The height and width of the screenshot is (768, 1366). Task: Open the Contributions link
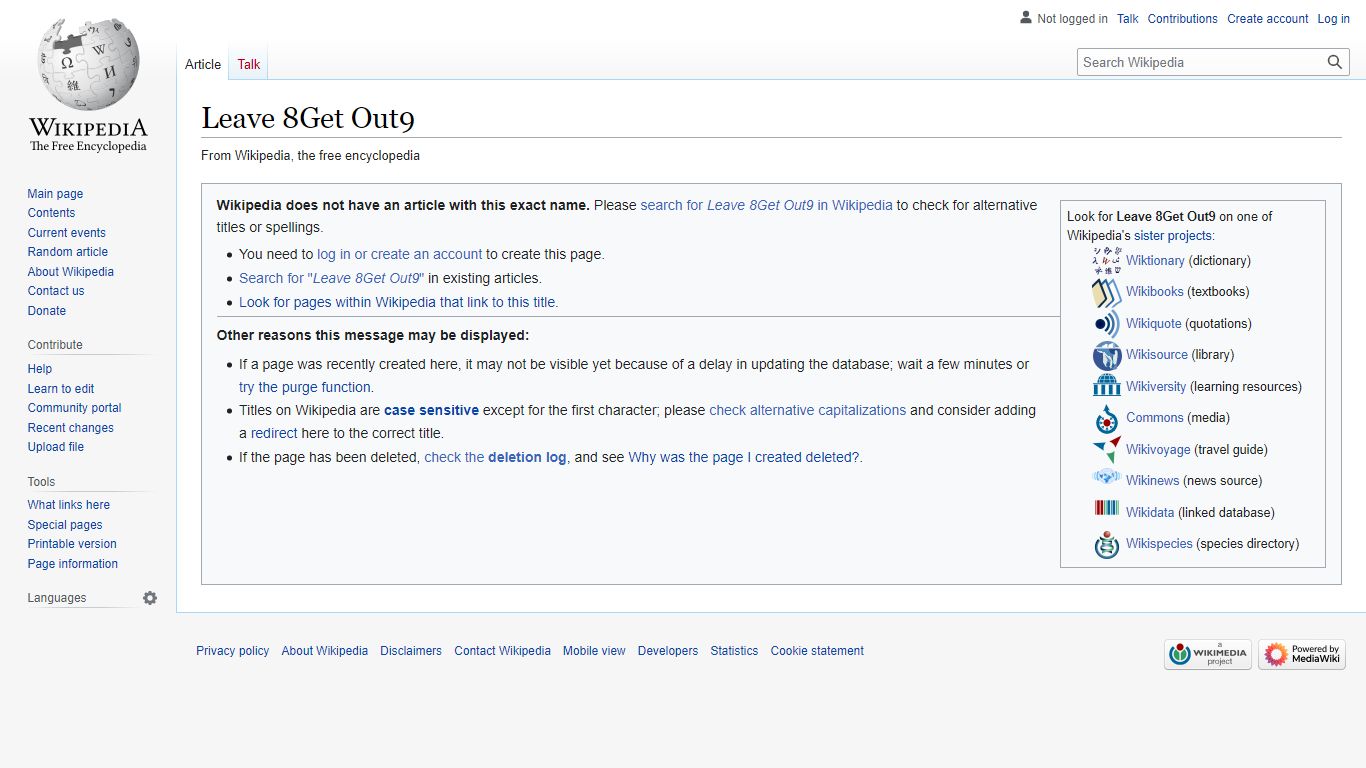tap(1183, 19)
